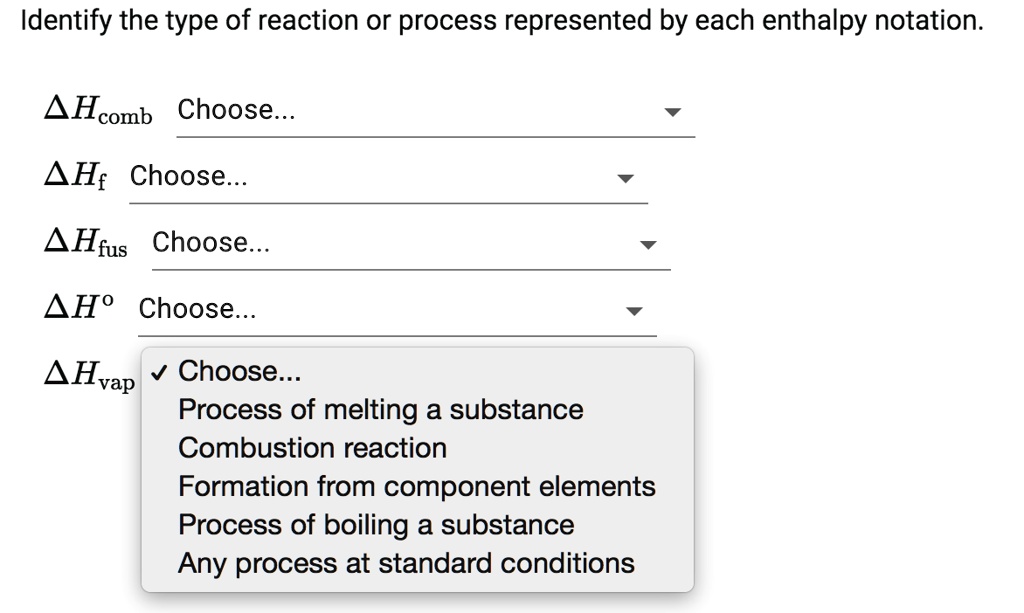Click the ΔHfus Choose field
This screenshot has height=613, width=1024.
[410, 242]
